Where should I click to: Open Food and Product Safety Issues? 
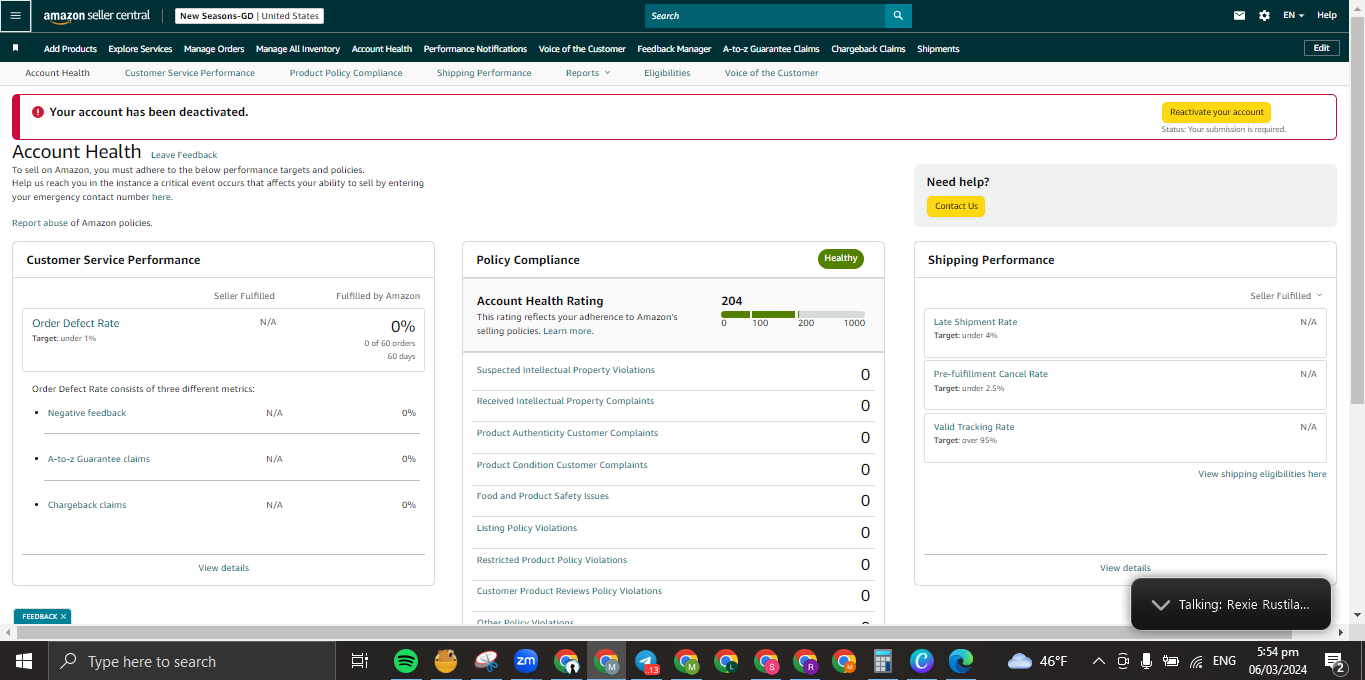pyautogui.click(x=542, y=496)
